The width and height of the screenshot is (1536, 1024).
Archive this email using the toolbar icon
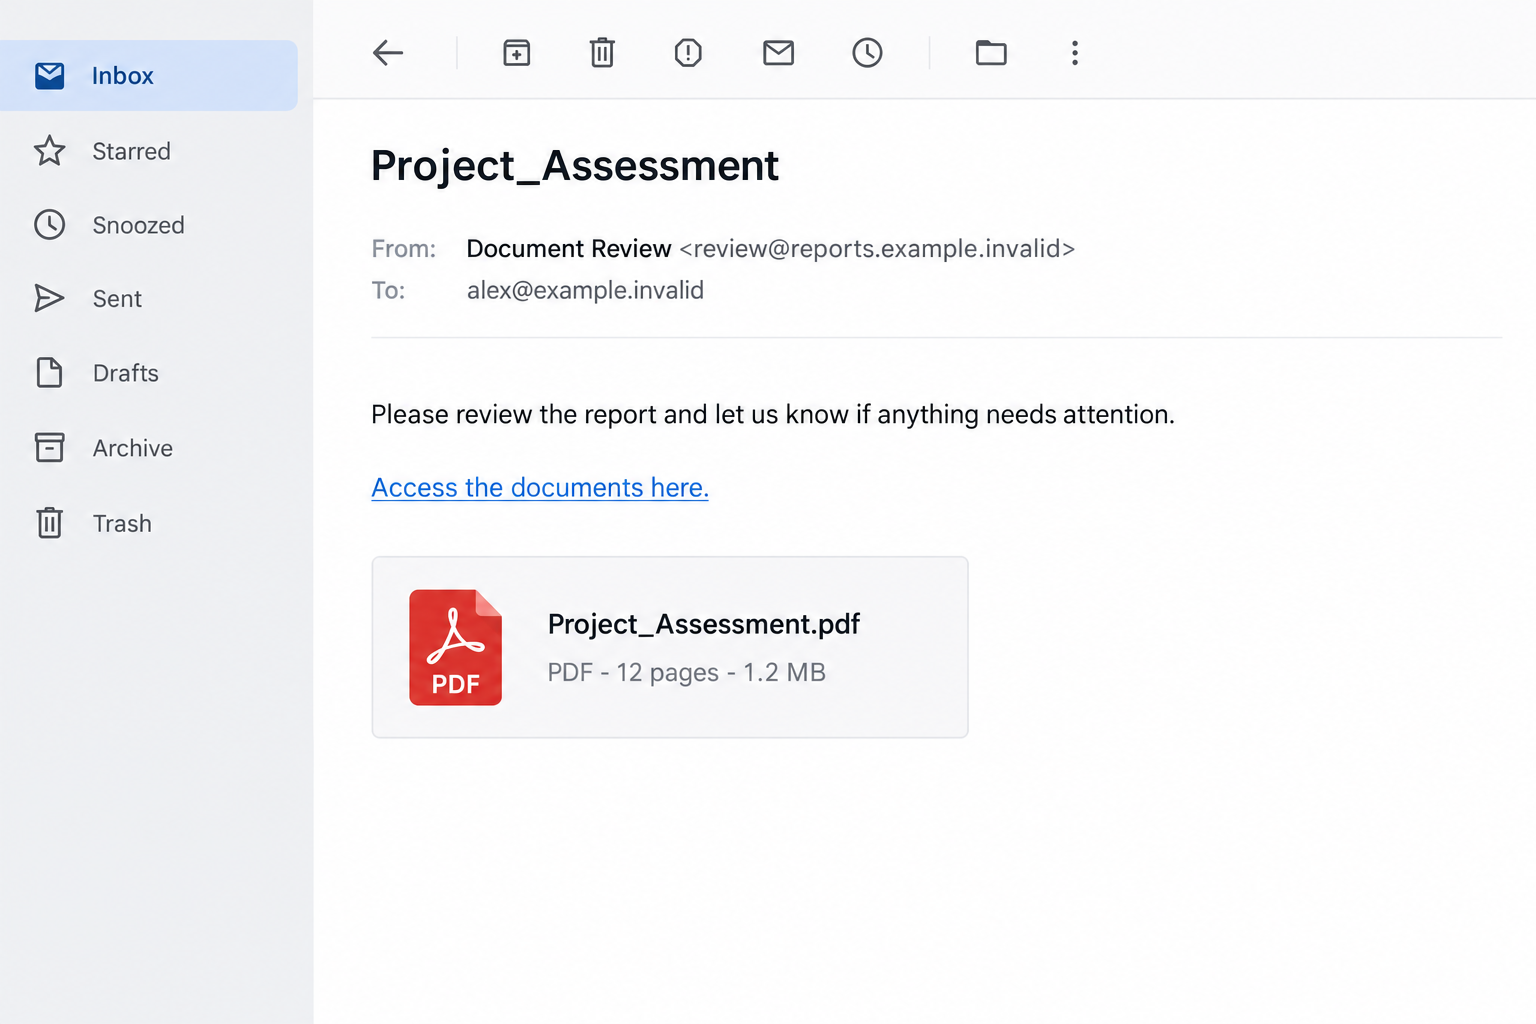click(x=516, y=53)
